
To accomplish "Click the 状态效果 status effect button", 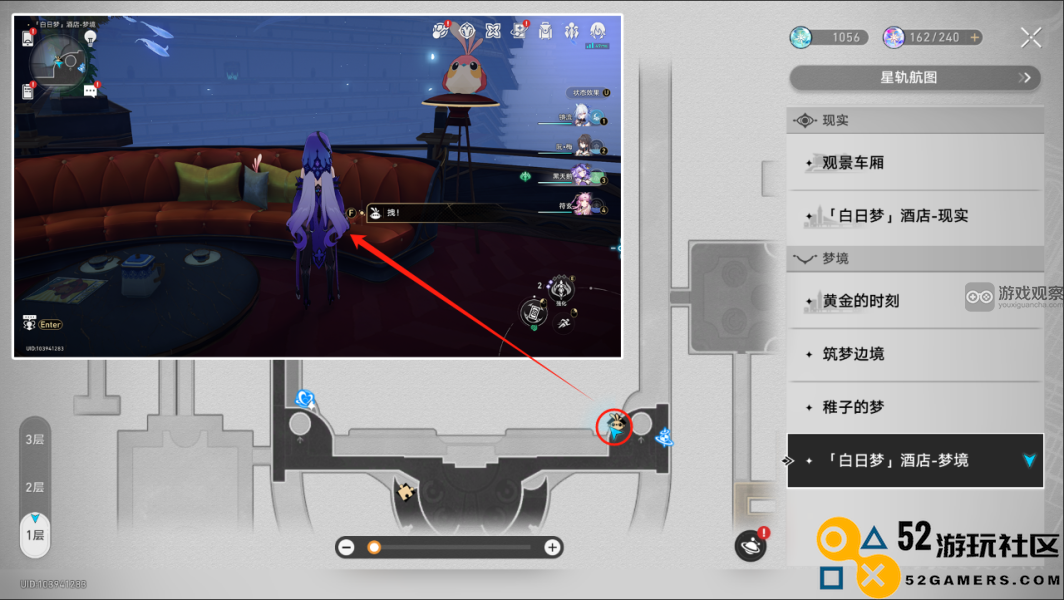I will pos(590,93).
